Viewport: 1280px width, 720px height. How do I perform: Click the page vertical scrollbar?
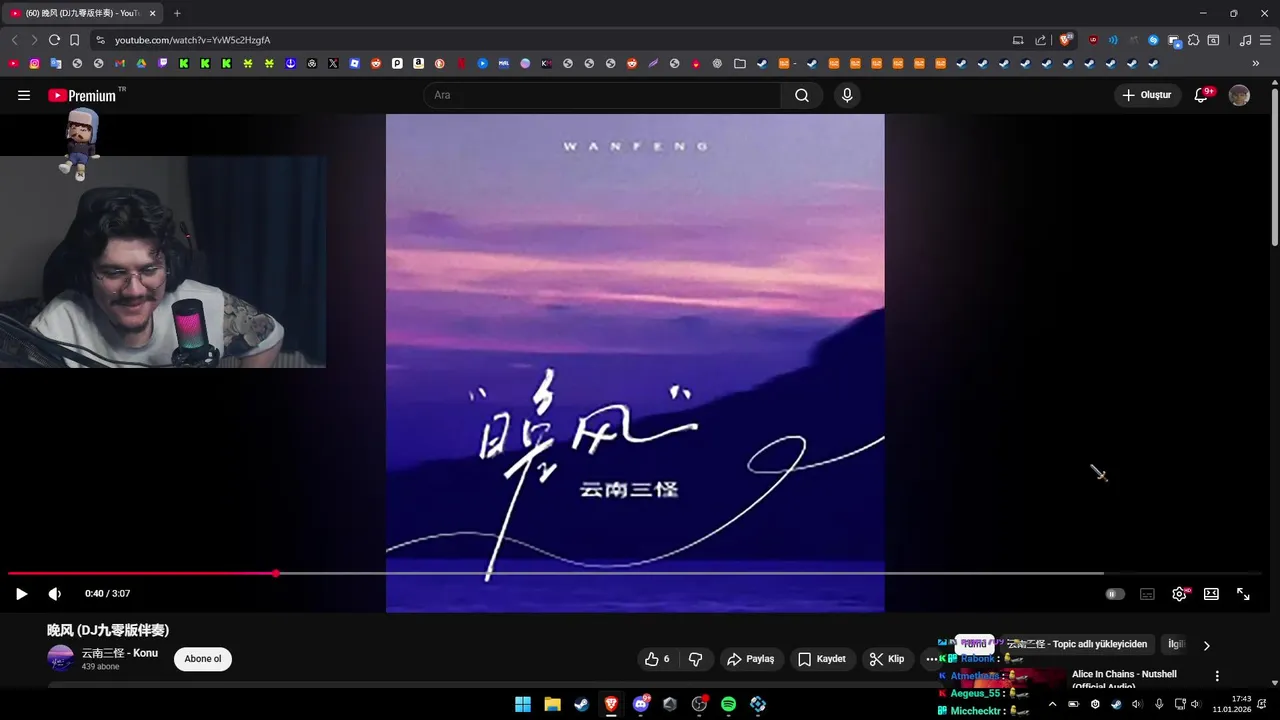[x=1275, y=165]
